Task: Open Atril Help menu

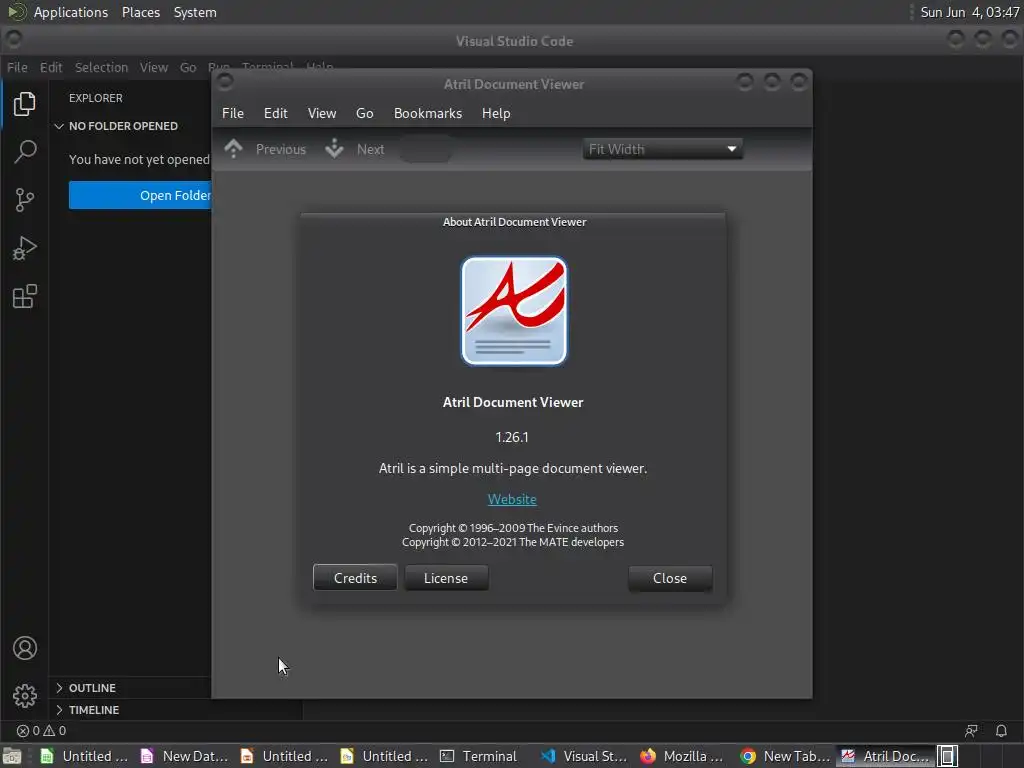Action: click(x=496, y=113)
